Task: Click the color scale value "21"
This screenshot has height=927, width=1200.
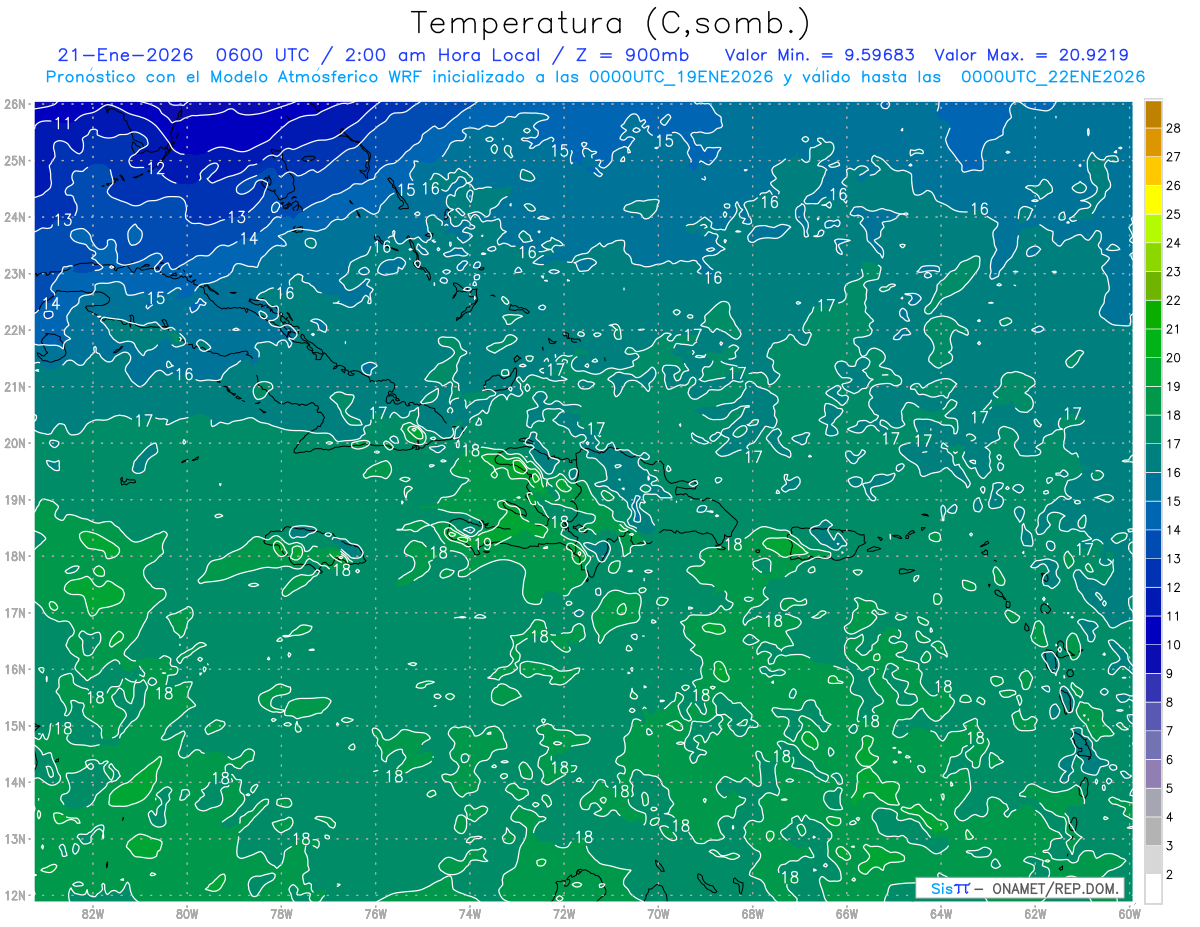Action: (1173, 329)
